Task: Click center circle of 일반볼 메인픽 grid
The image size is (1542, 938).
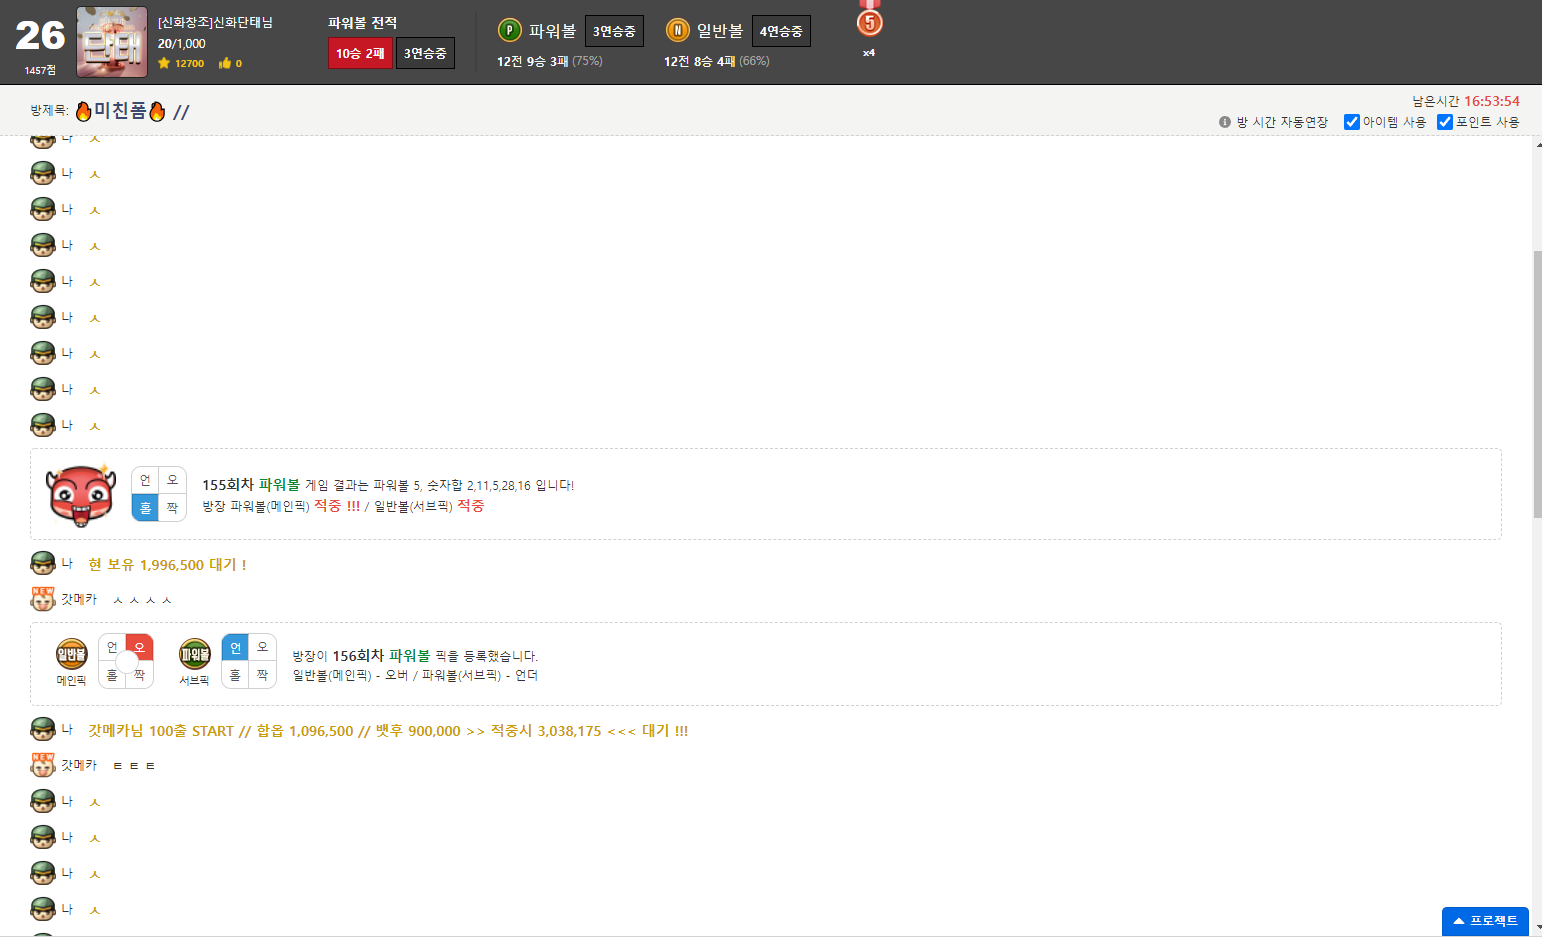Action: coord(126,661)
